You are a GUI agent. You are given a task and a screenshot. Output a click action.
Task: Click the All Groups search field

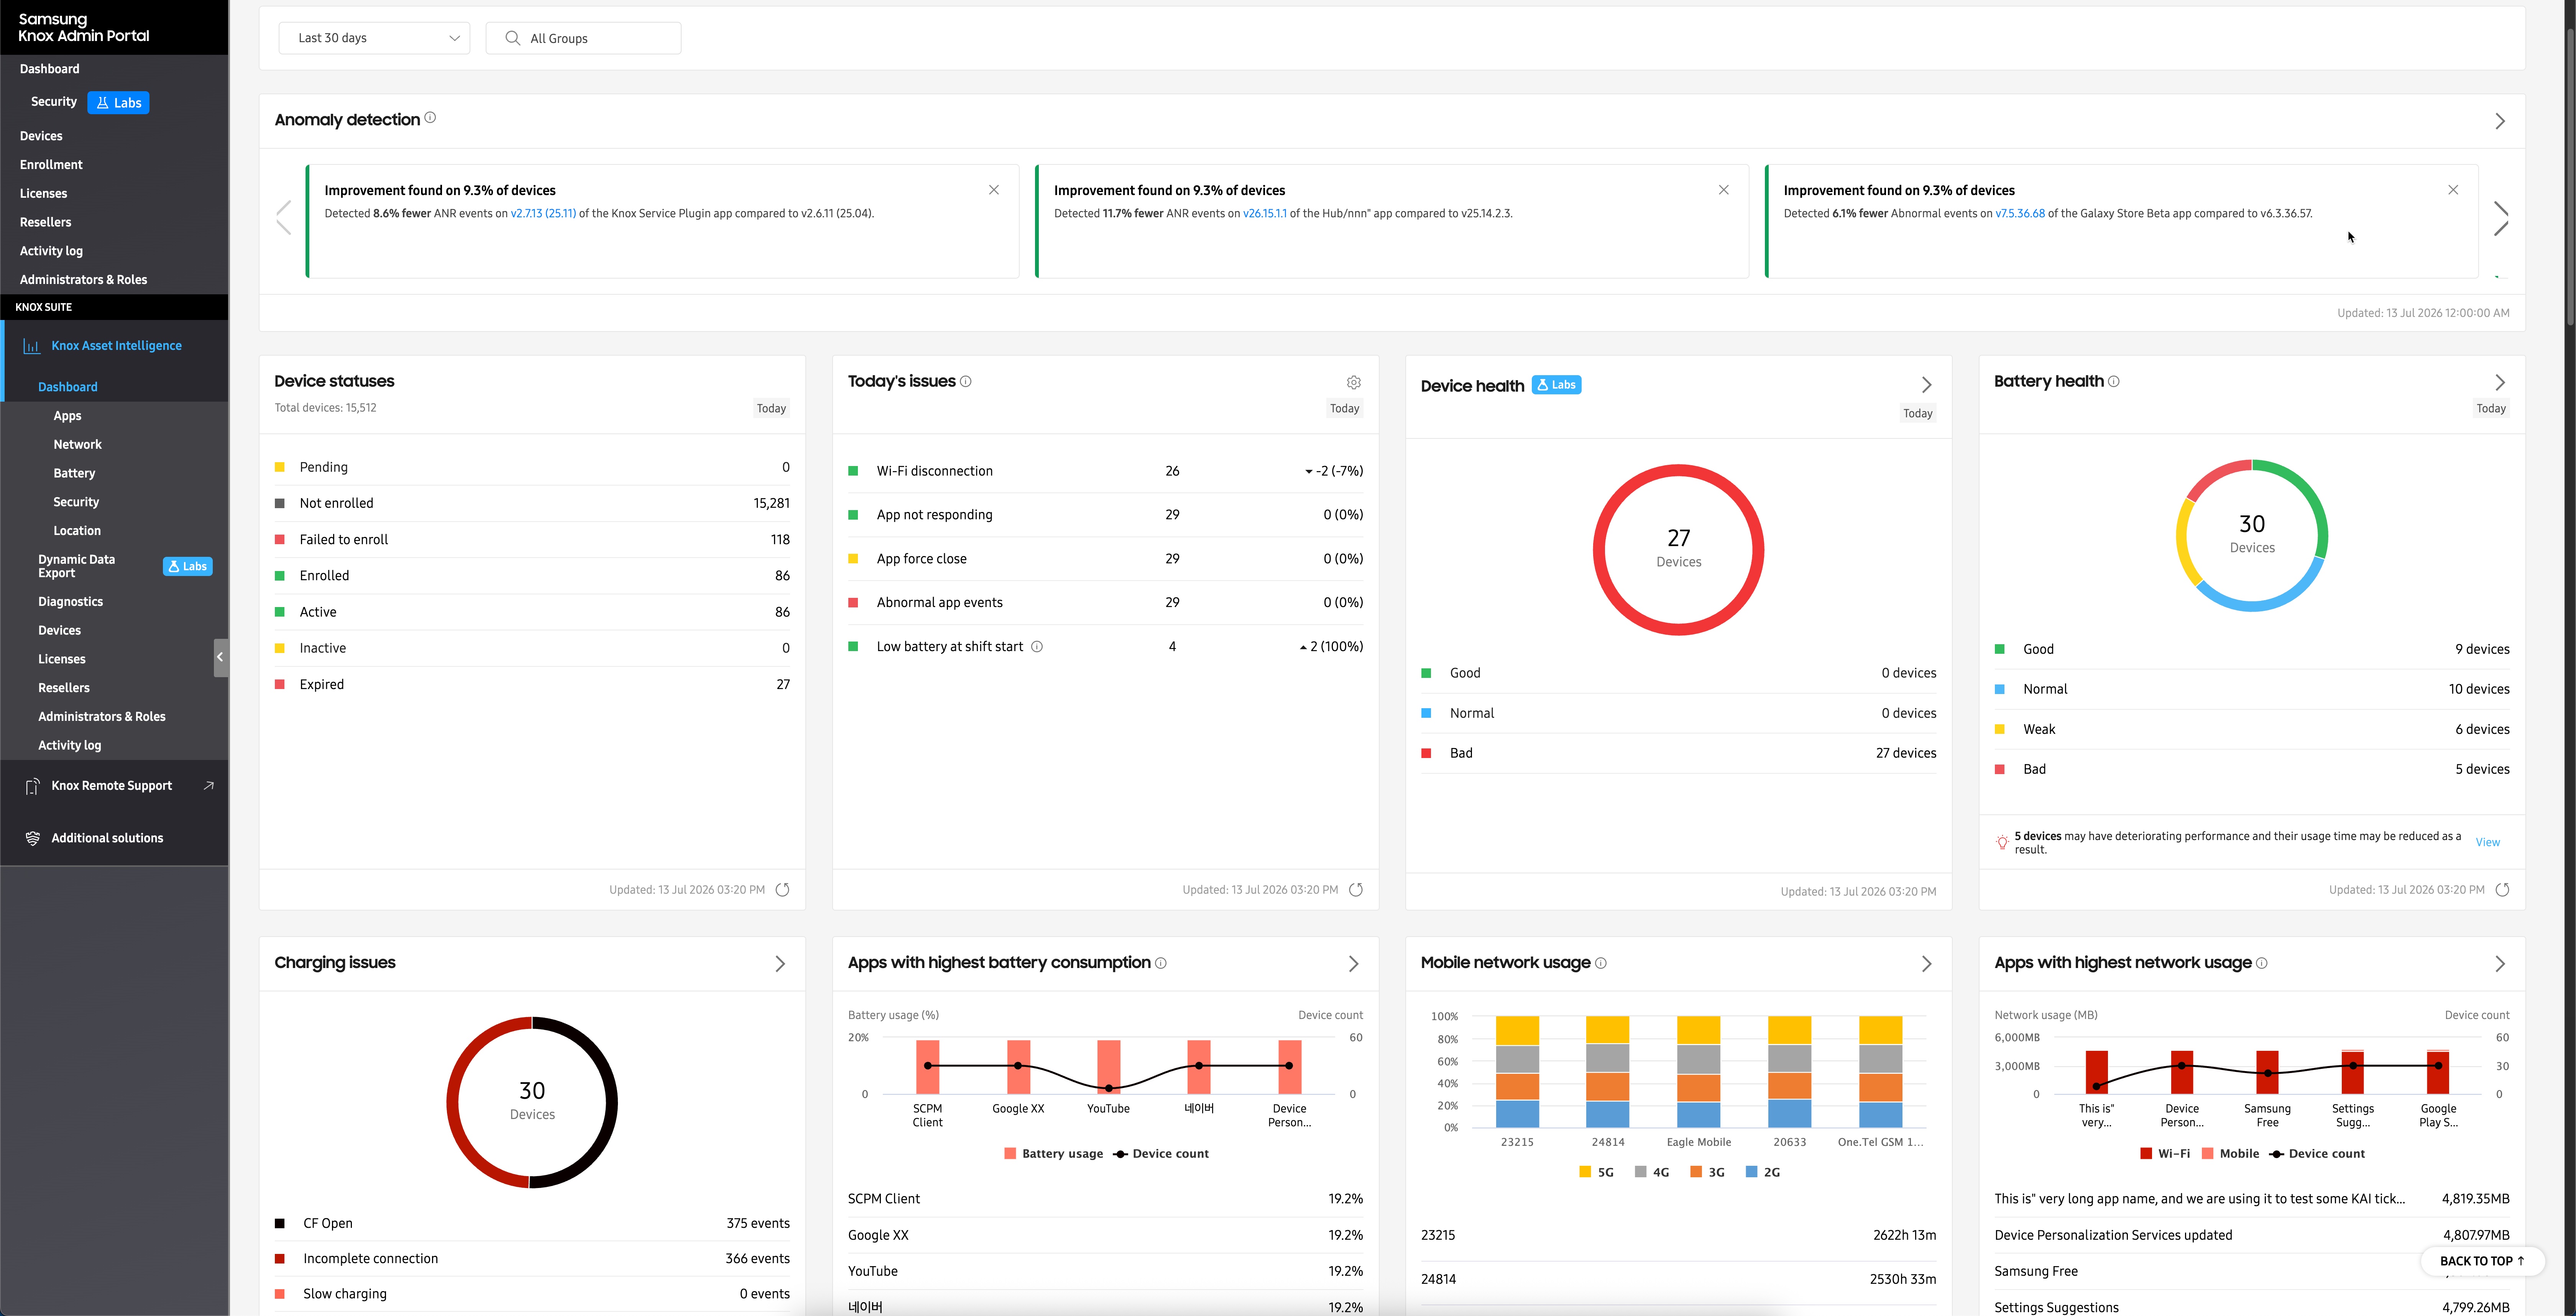pyautogui.click(x=583, y=38)
